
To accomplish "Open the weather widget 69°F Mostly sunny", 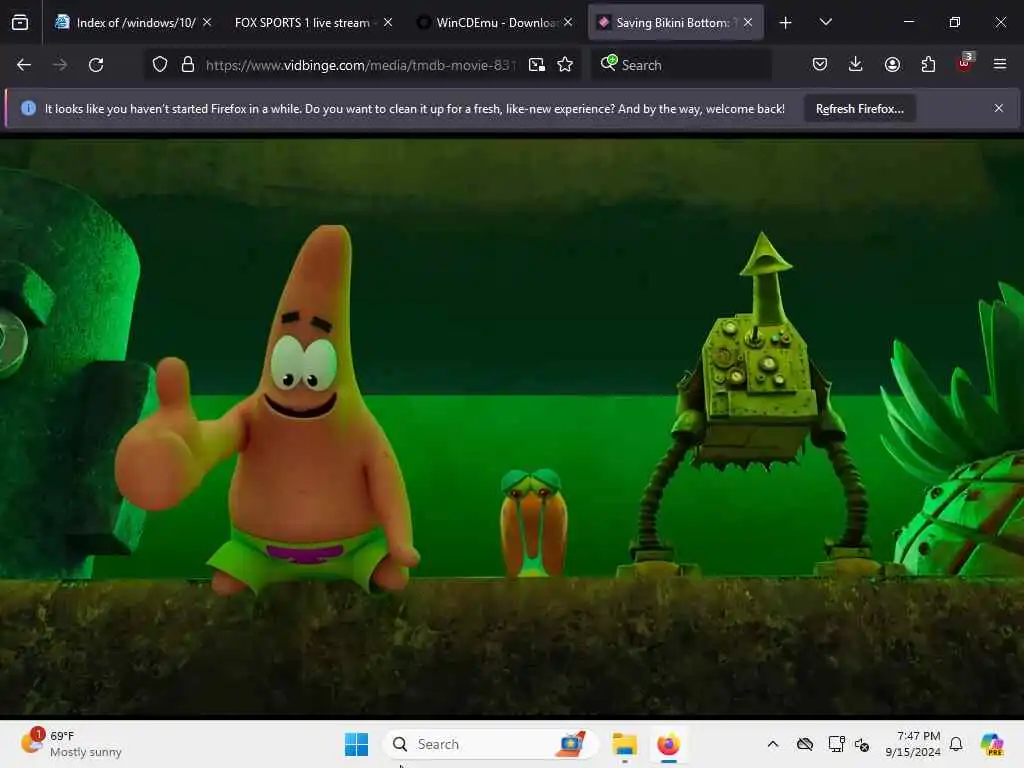I will (72, 744).
